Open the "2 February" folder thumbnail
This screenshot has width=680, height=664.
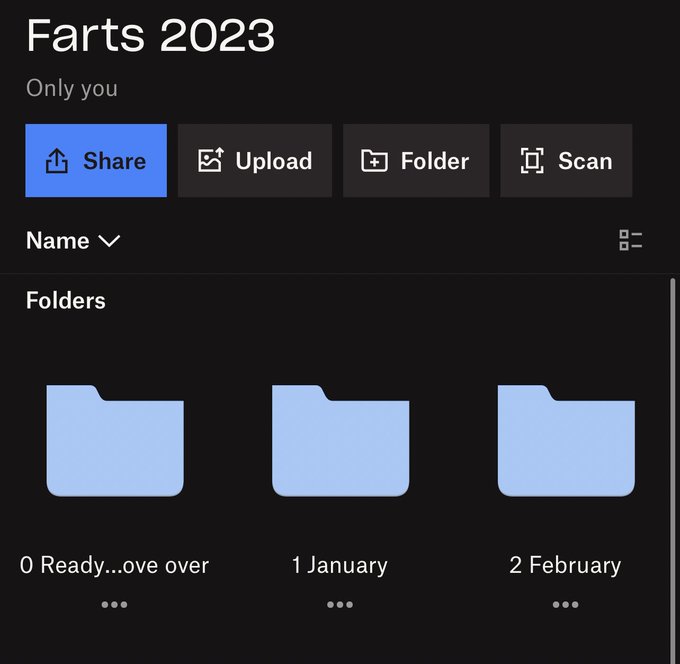pos(566,440)
